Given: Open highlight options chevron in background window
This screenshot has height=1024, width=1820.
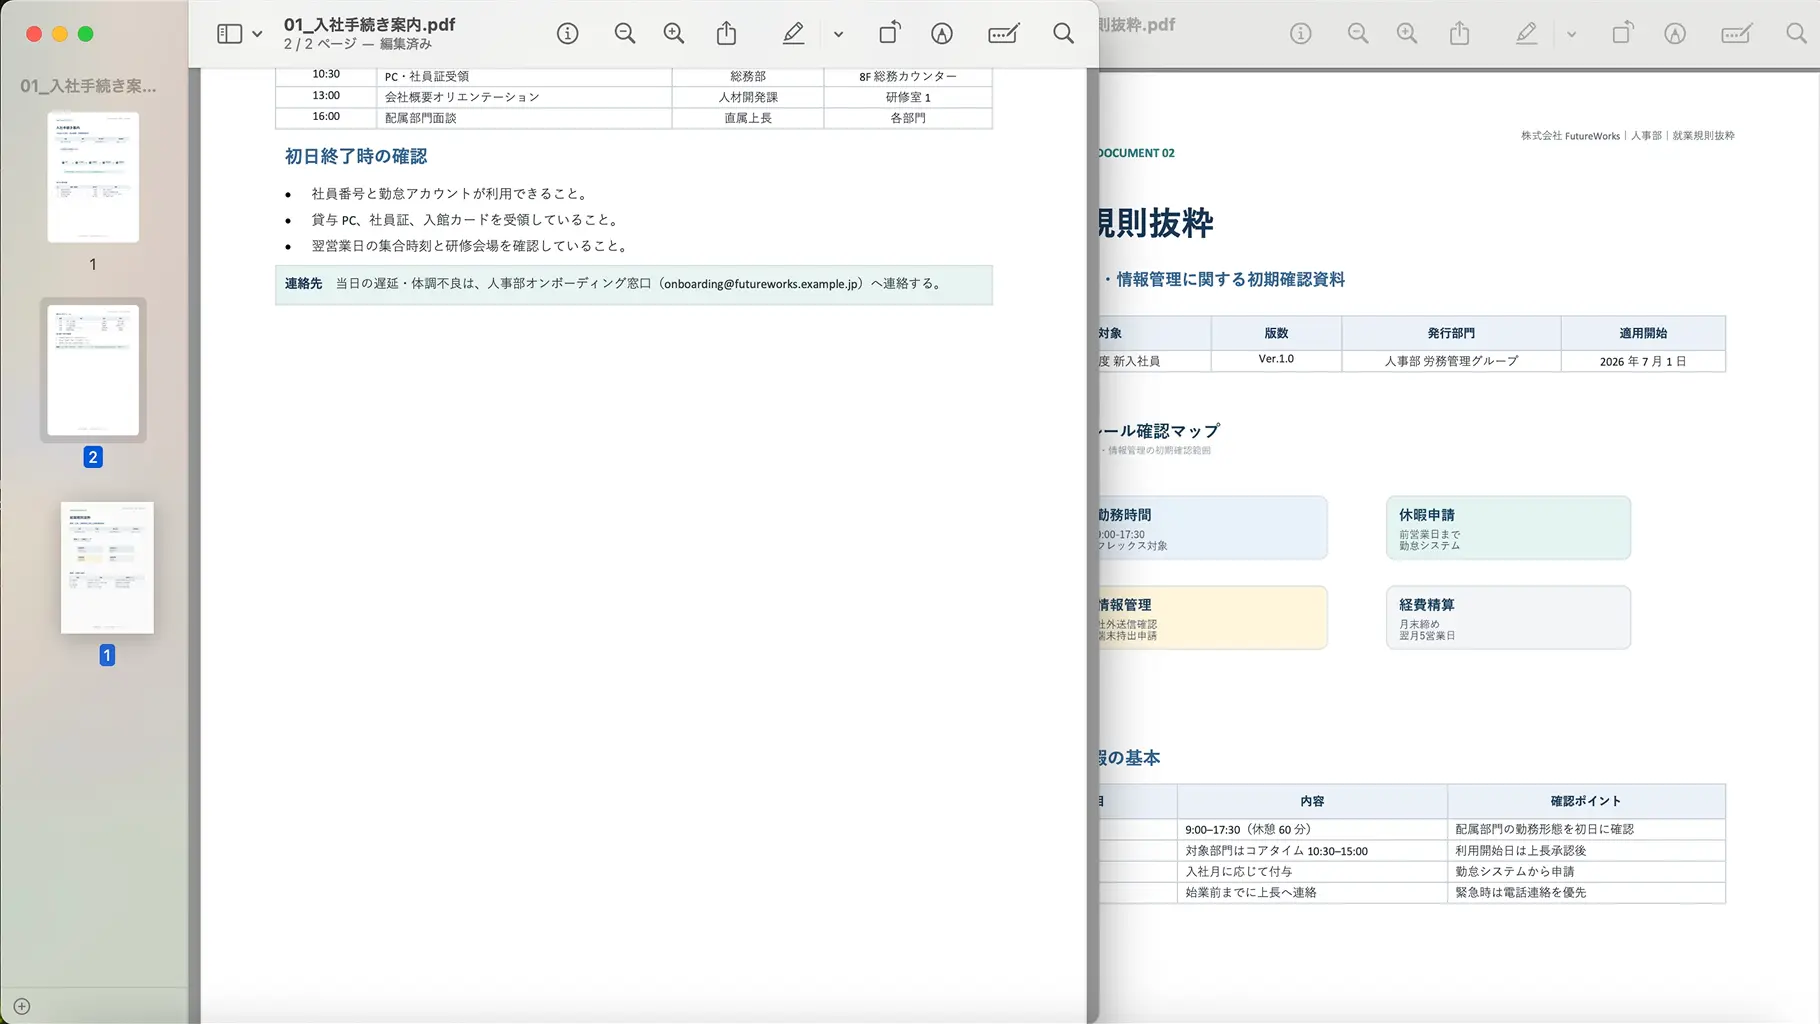Looking at the screenshot, I should (x=1571, y=34).
